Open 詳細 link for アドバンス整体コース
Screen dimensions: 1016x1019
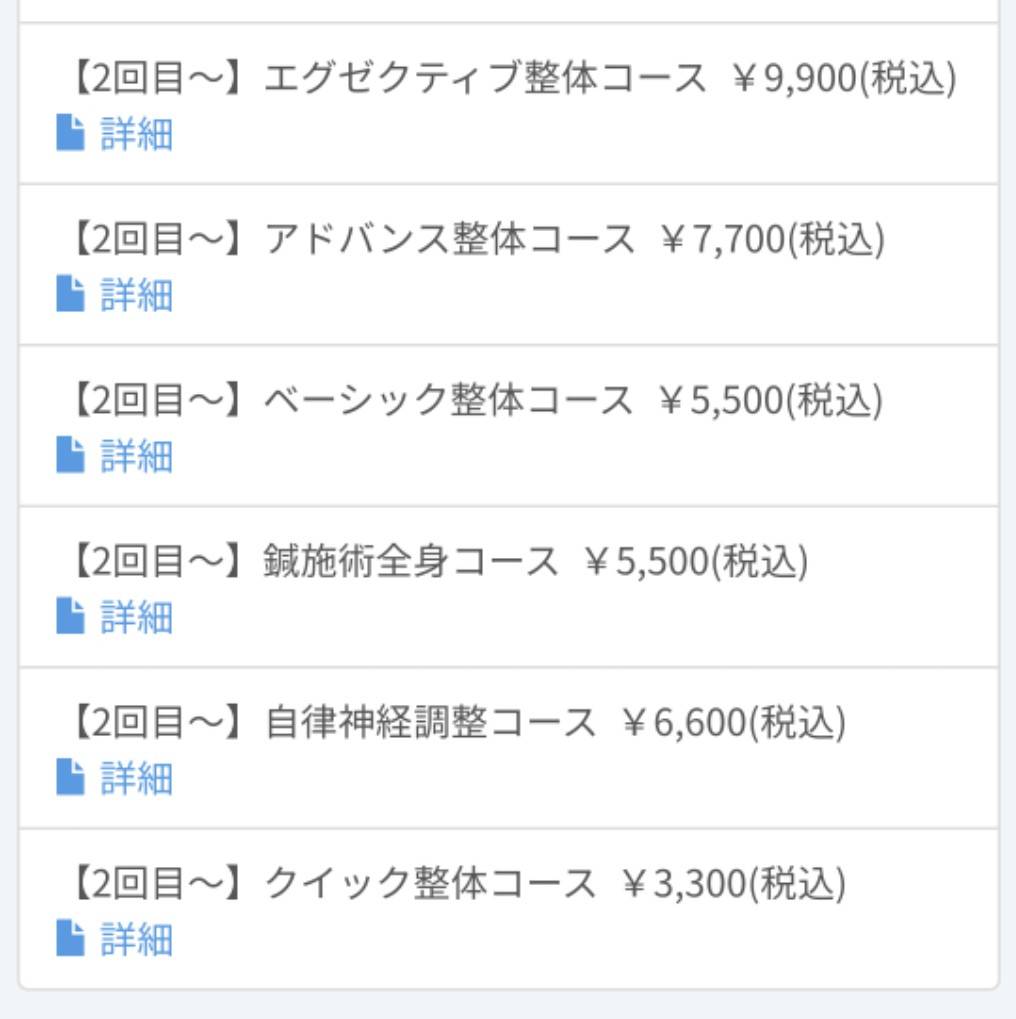[x=137, y=295]
